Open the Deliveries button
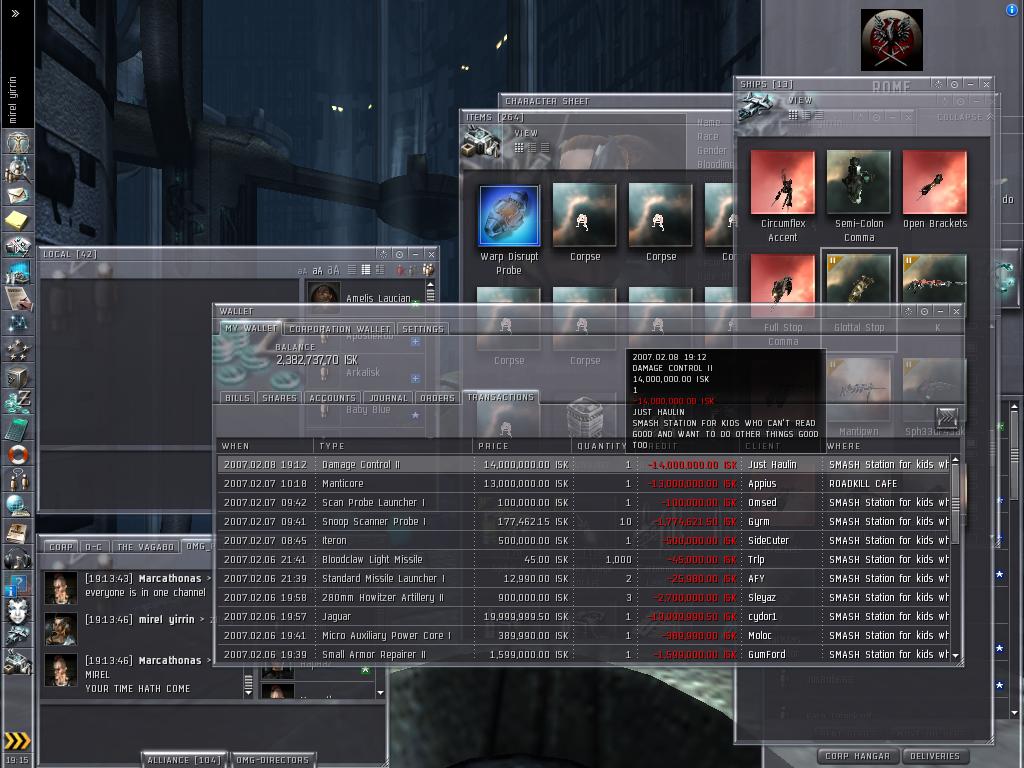Image resolution: width=1024 pixels, height=768 pixels. point(935,756)
